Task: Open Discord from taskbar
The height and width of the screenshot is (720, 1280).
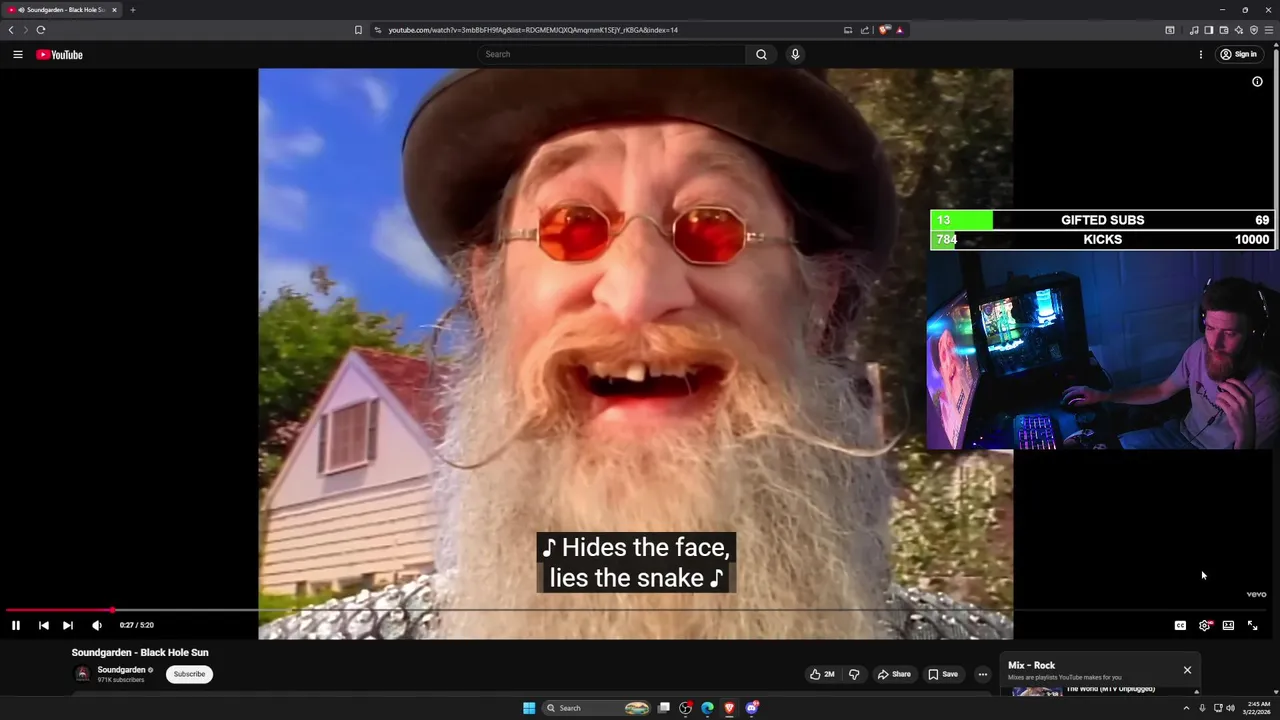Action: pos(752,708)
